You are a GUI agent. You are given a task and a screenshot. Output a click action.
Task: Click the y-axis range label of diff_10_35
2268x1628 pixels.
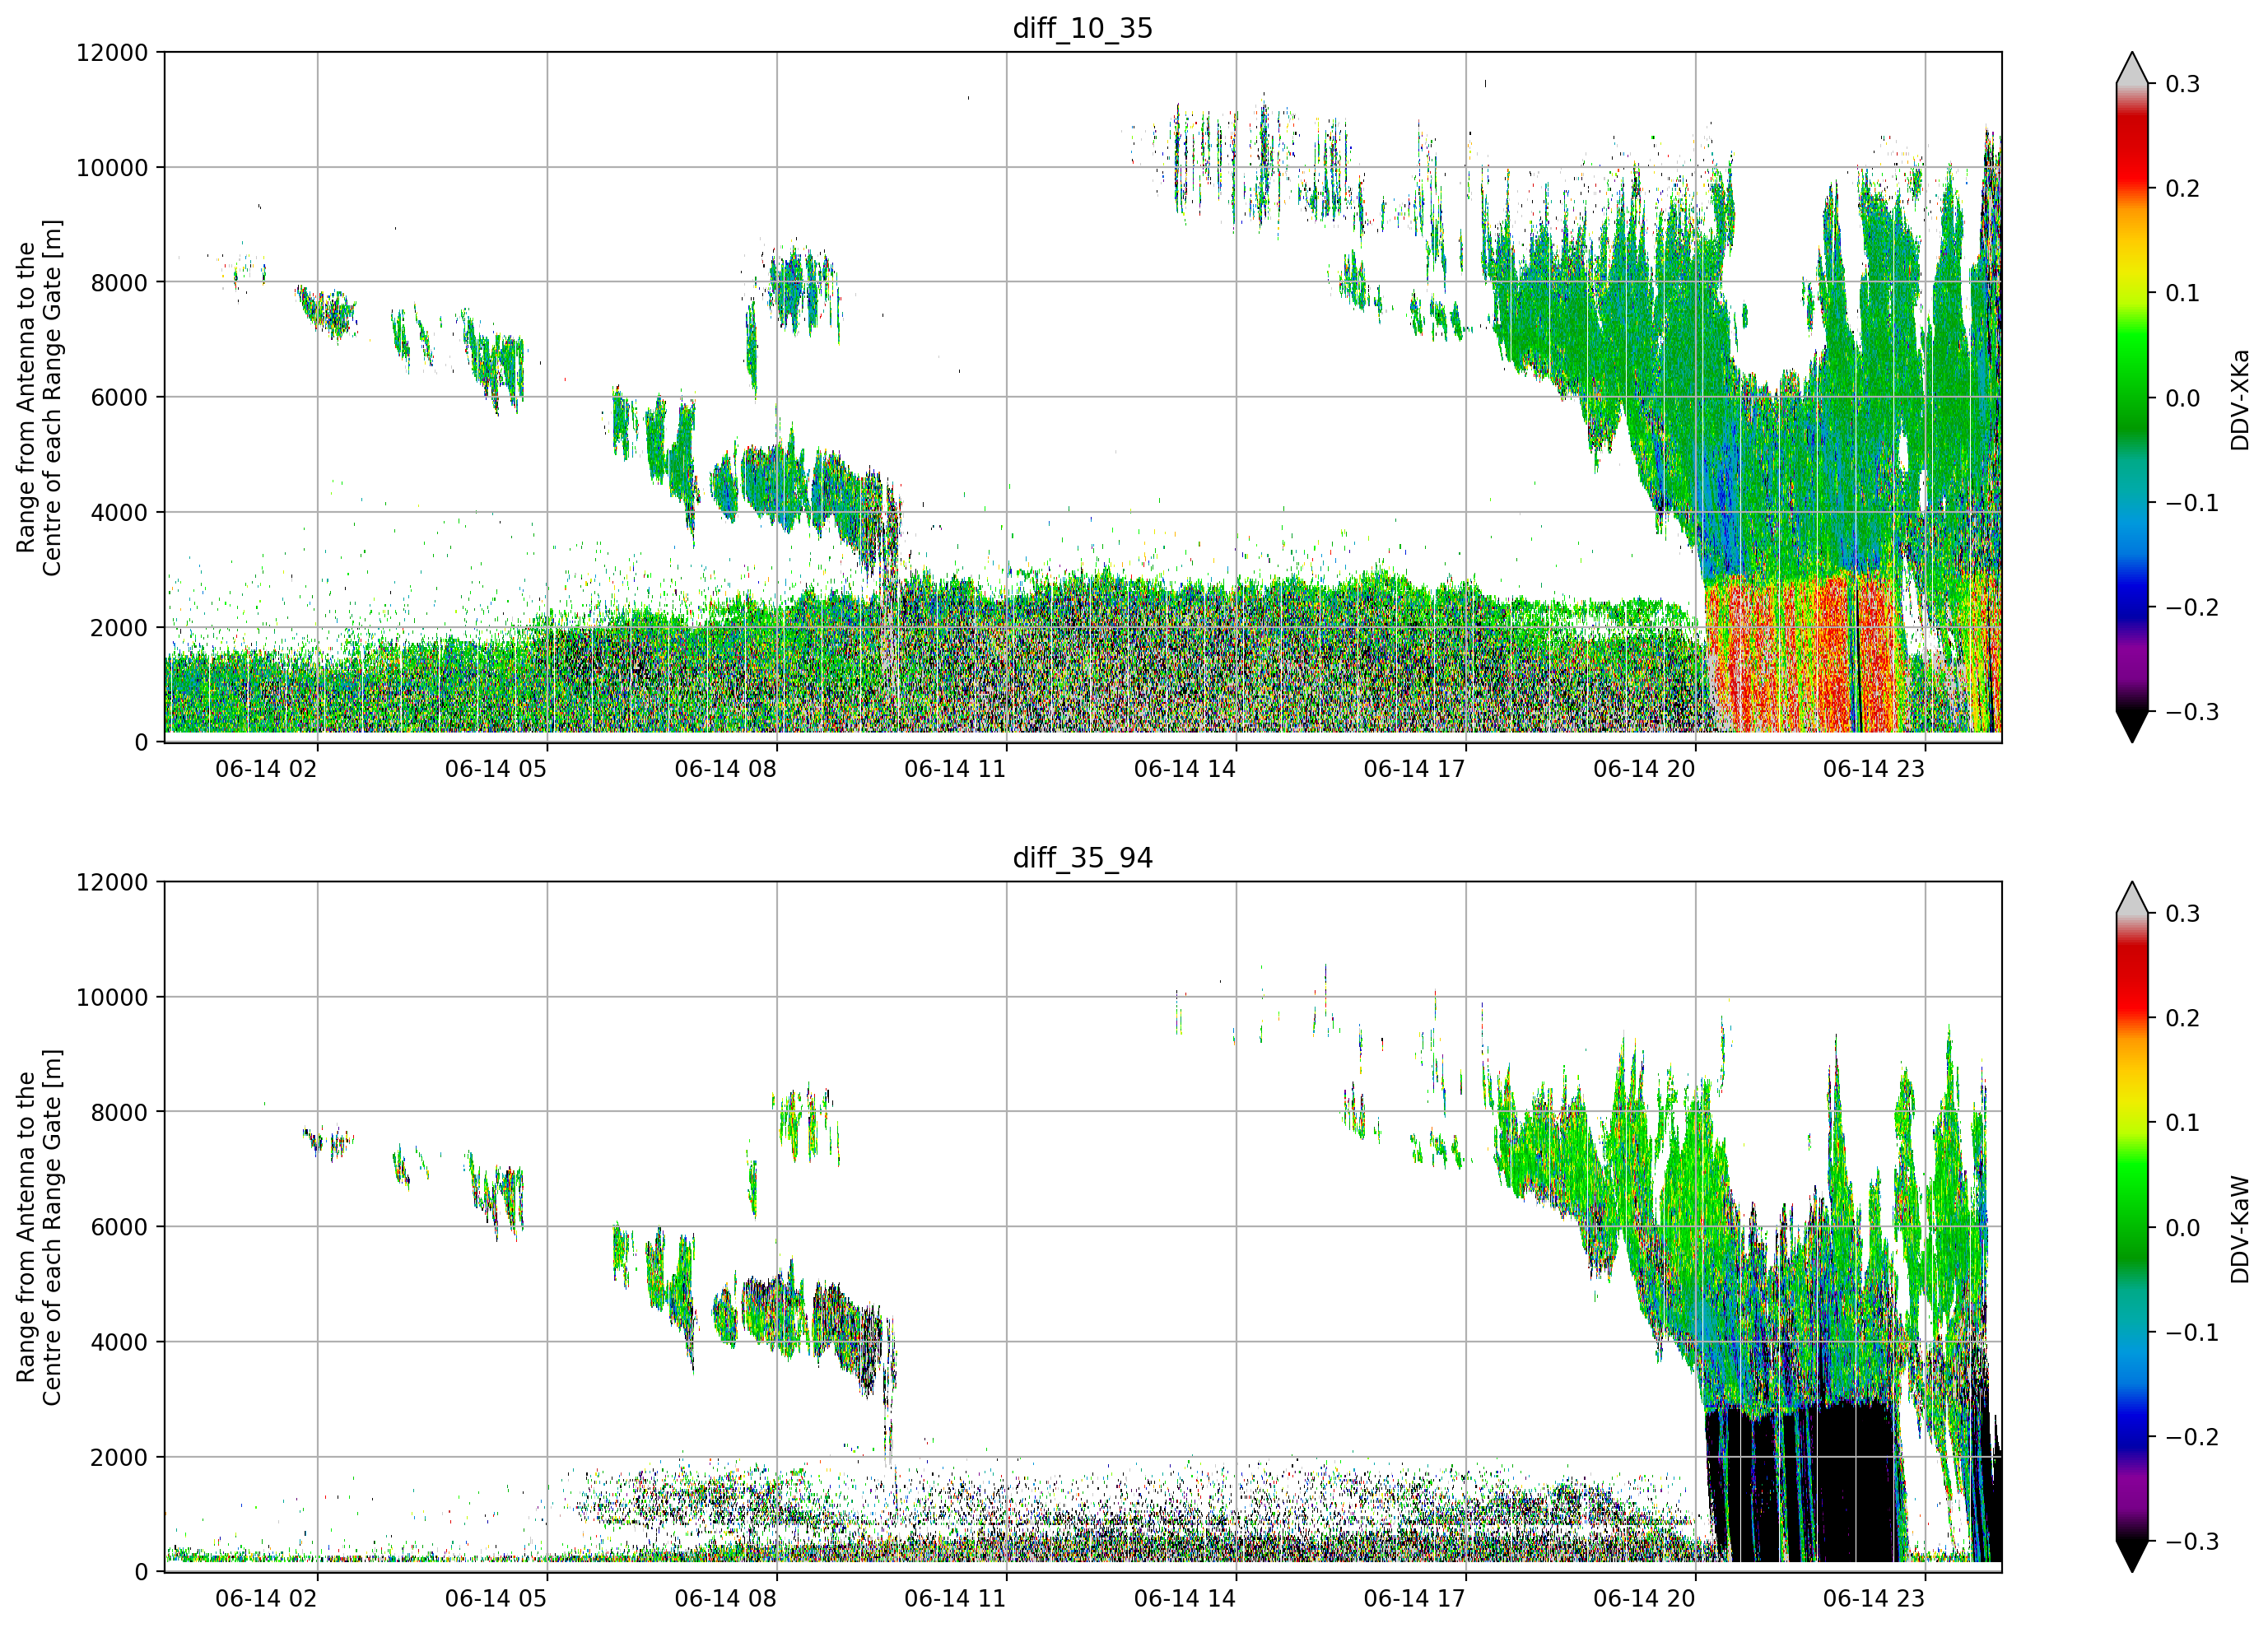click(x=39, y=397)
